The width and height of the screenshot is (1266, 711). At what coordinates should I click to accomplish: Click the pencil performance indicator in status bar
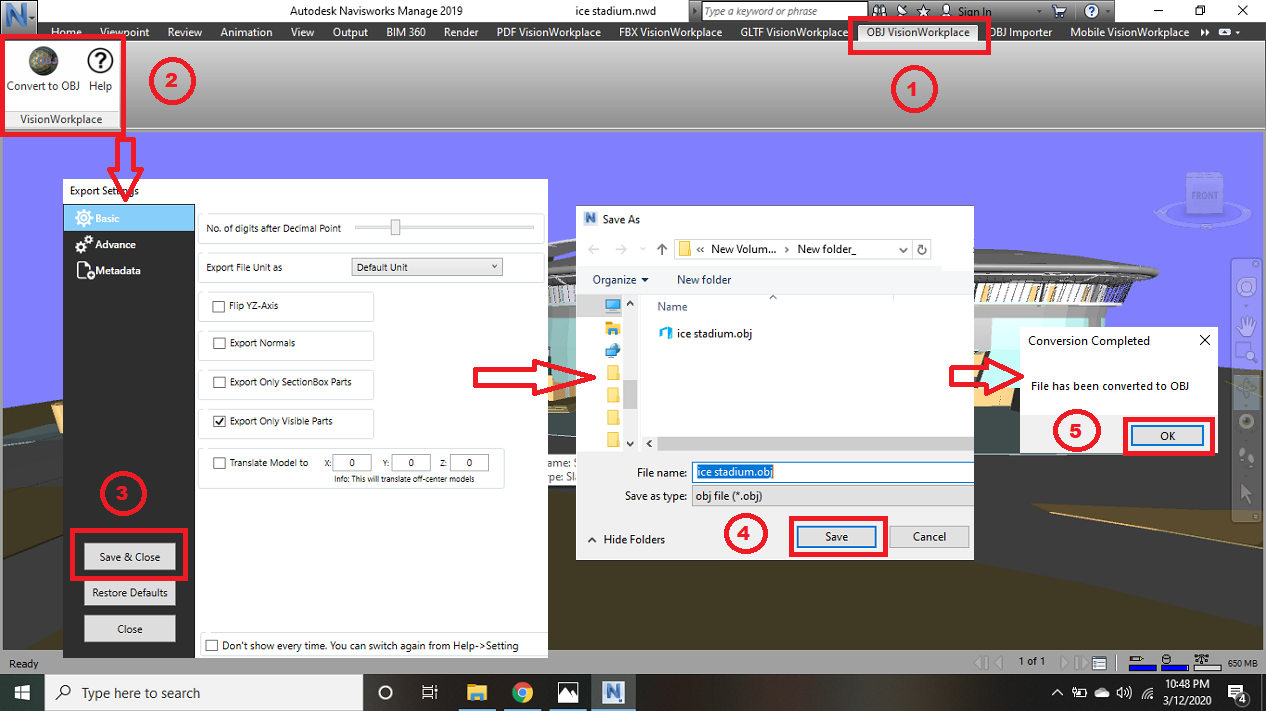pyautogui.click(x=1142, y=662)
